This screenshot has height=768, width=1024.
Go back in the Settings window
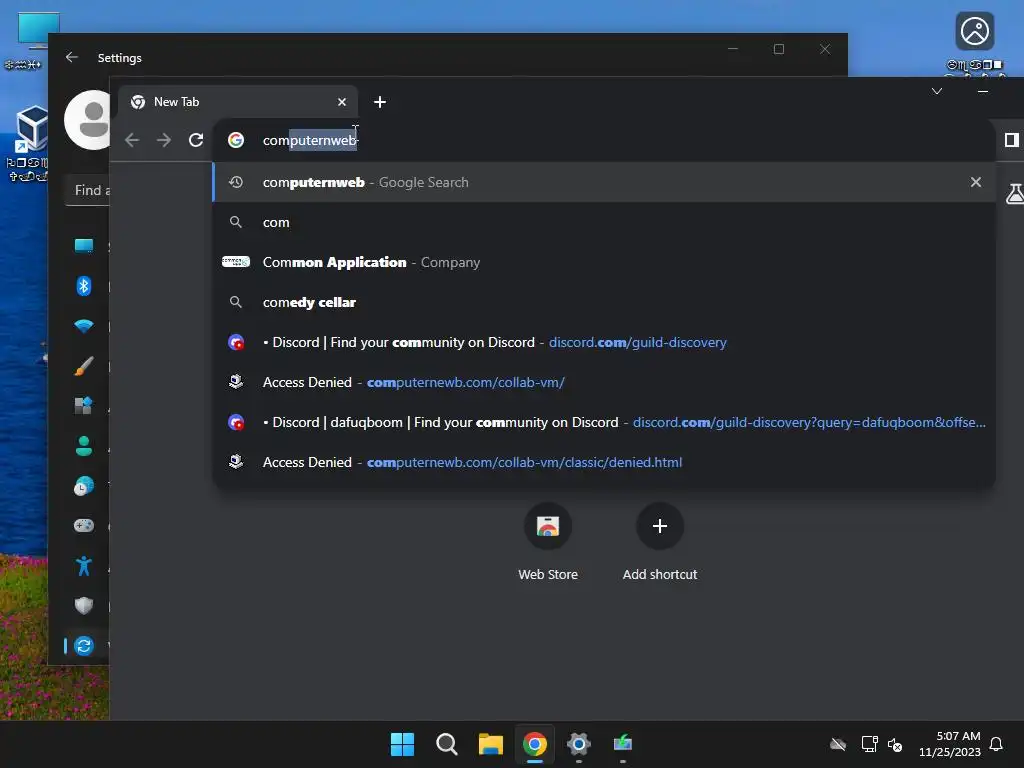[x=72, y=57]
